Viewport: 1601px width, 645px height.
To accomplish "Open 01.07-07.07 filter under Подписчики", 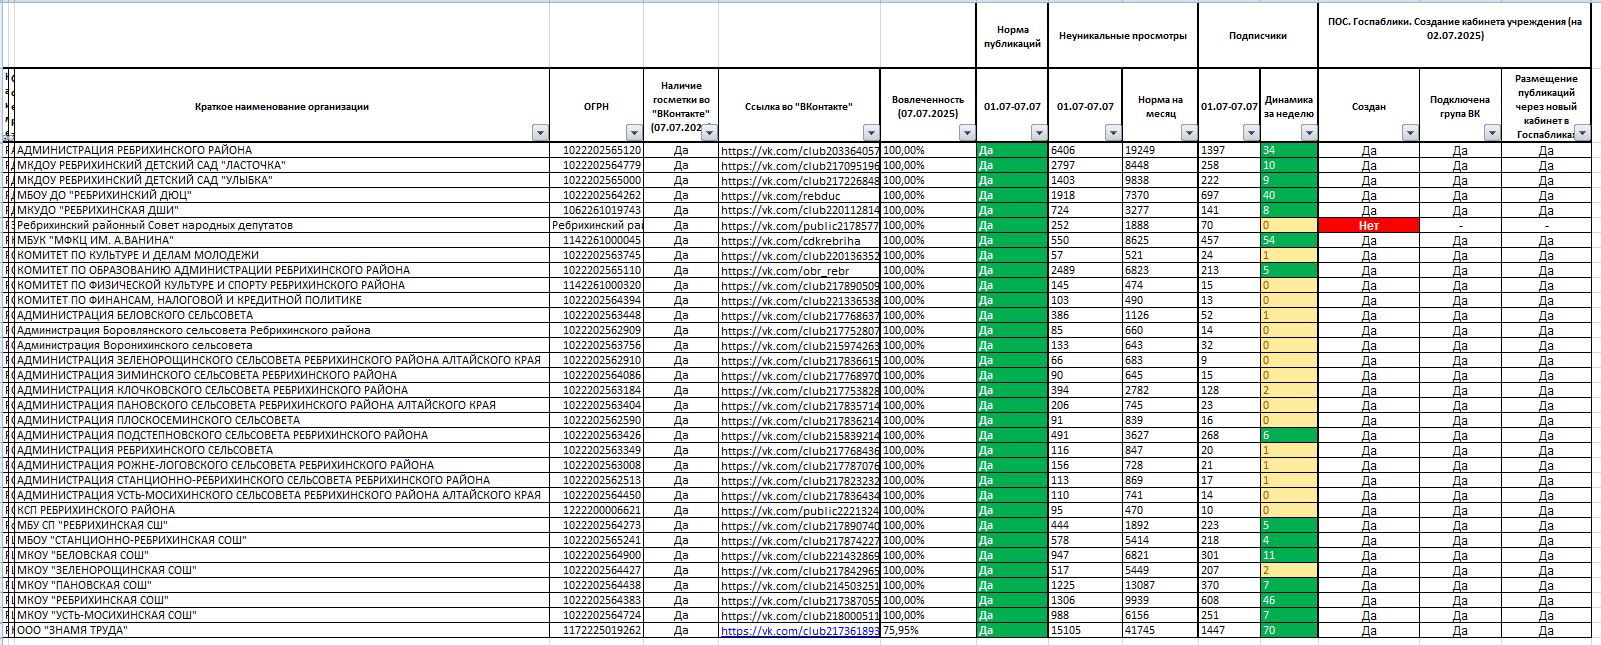I will click(1251, 133).
